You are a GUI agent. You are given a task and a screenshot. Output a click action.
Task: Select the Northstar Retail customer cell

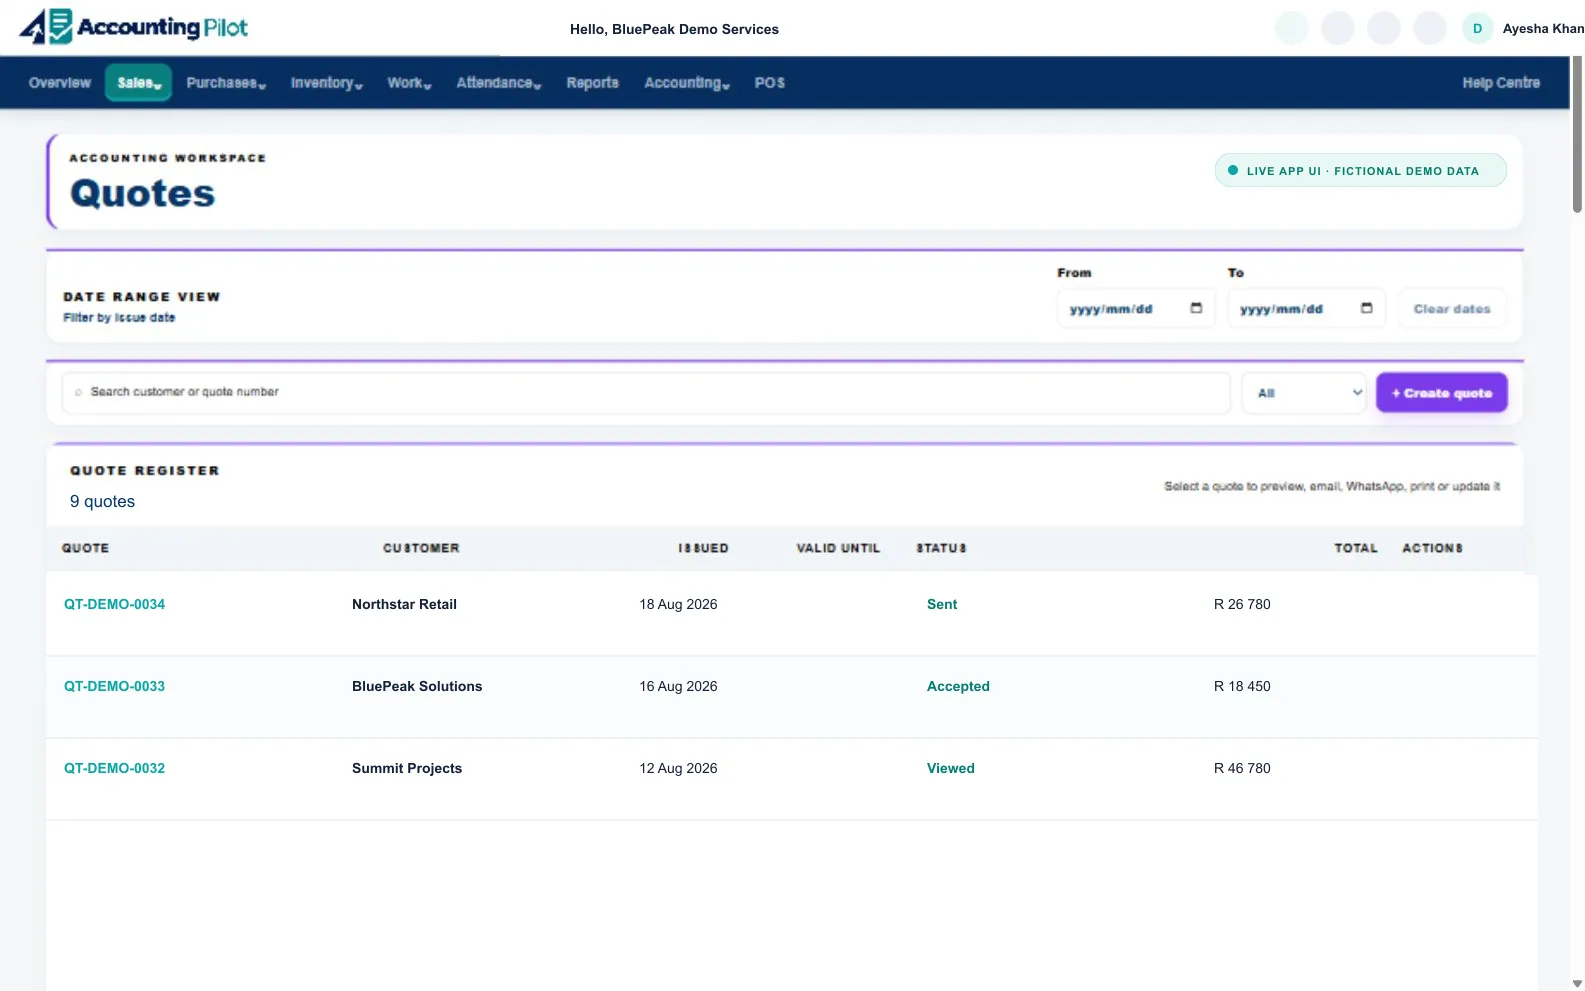click(404, 604)
